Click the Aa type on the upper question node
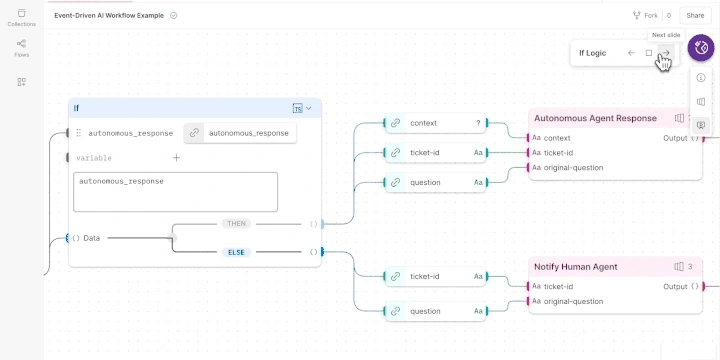 478,182
